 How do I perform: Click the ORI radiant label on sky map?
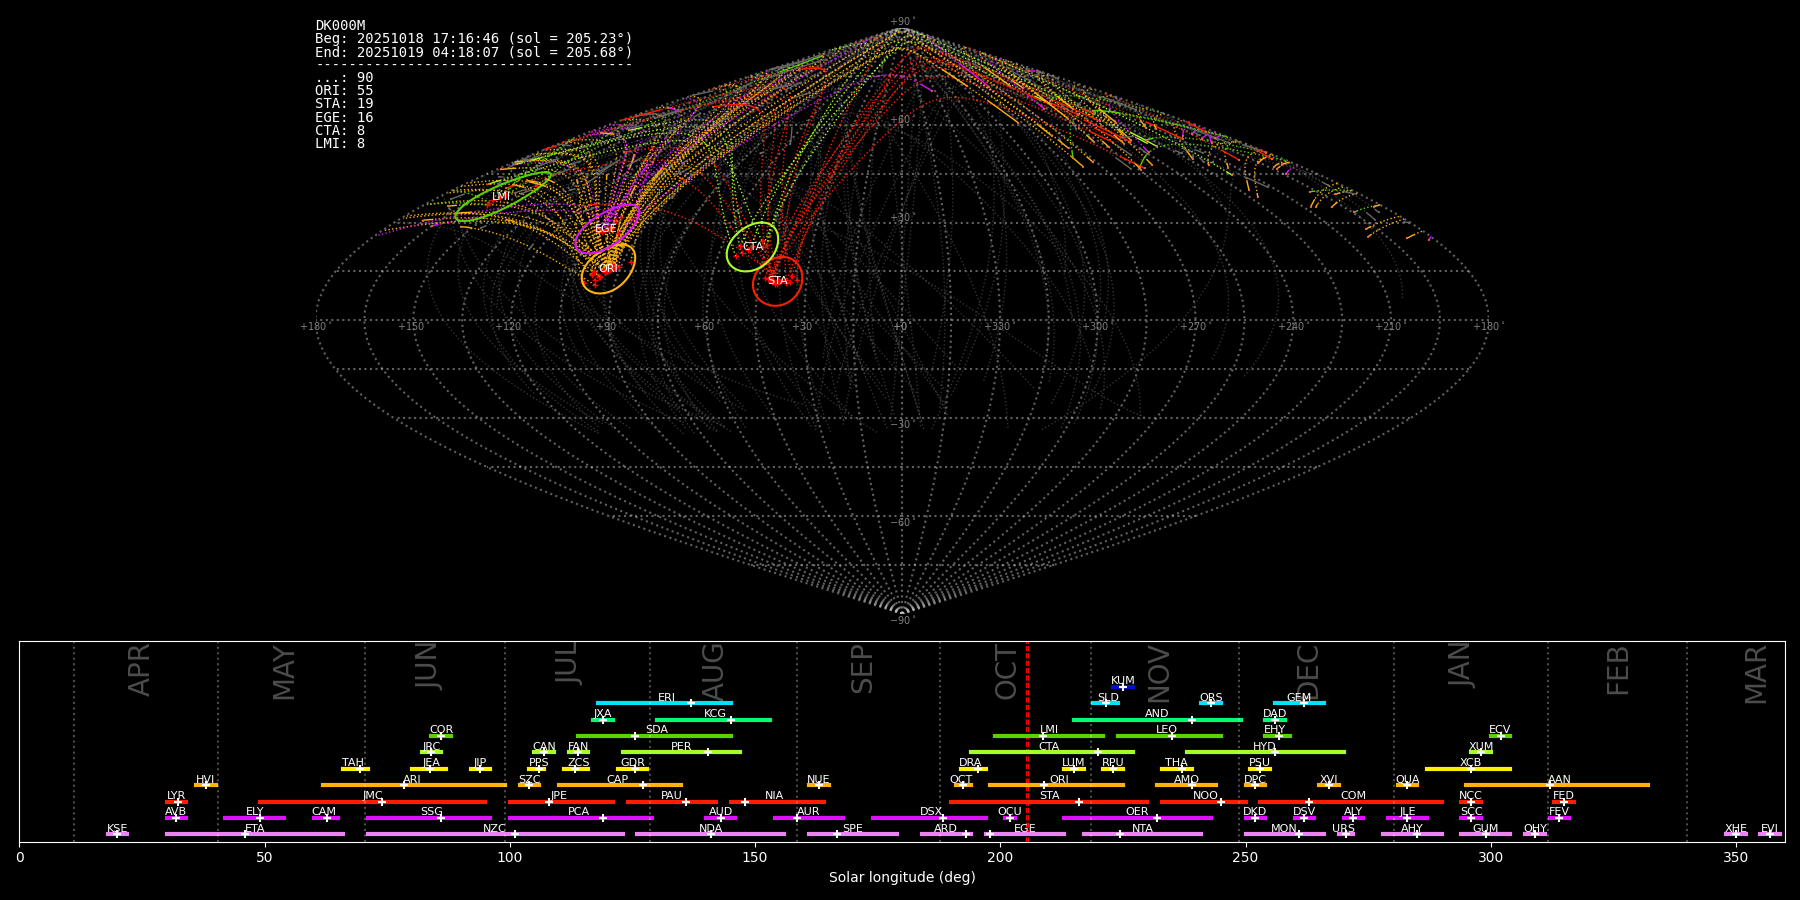608,268
